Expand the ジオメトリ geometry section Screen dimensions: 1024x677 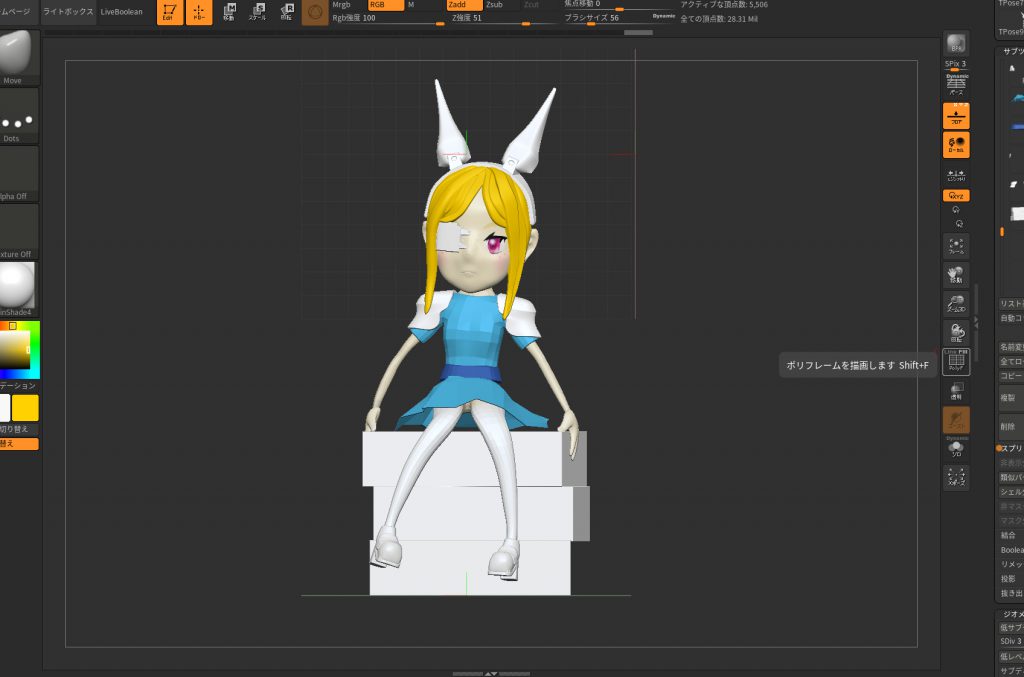(x=1011, y=614)
